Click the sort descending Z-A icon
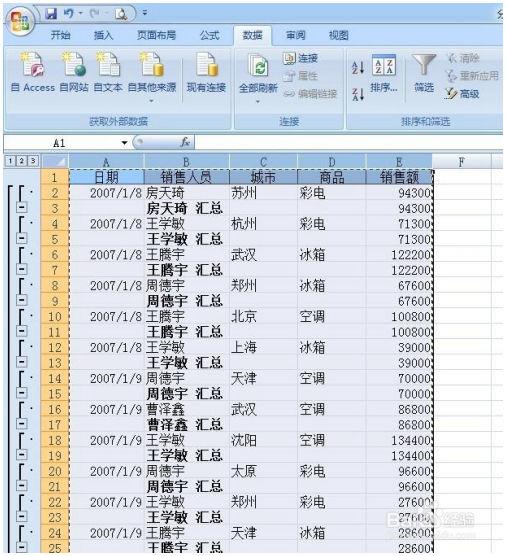 pyautogui.click(x=358, y=94)
